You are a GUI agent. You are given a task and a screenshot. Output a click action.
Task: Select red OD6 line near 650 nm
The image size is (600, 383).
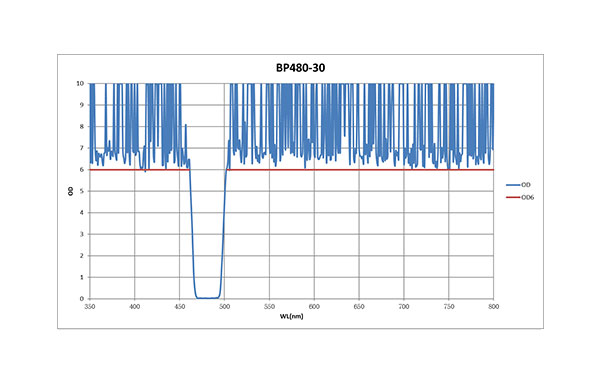(359, 169)
